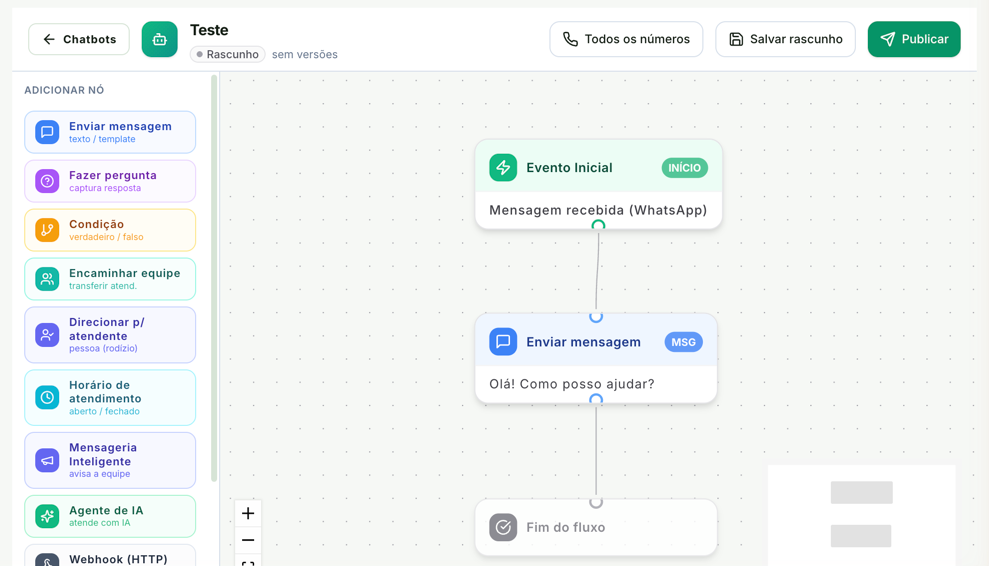Add a Direcionar p/ atendente node
The image size is (989, 566).
coord(110,335)
